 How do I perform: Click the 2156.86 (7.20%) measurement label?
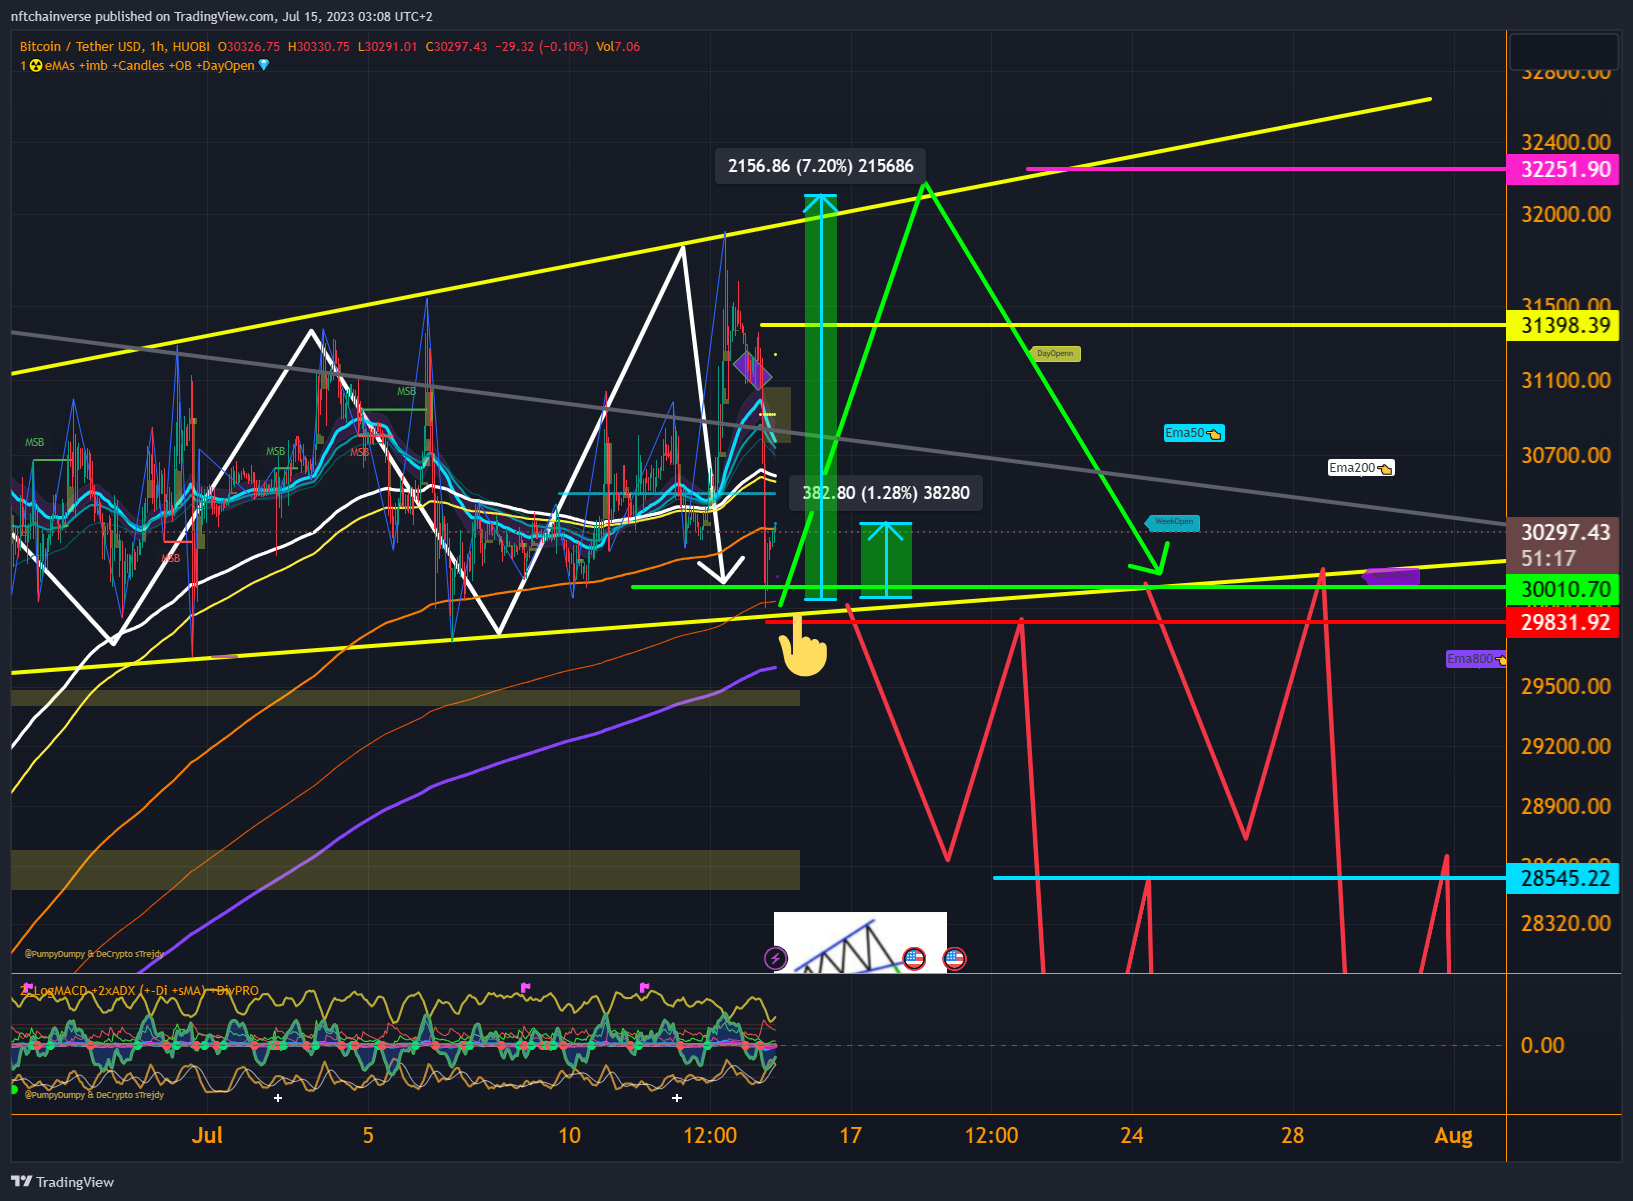820,166
